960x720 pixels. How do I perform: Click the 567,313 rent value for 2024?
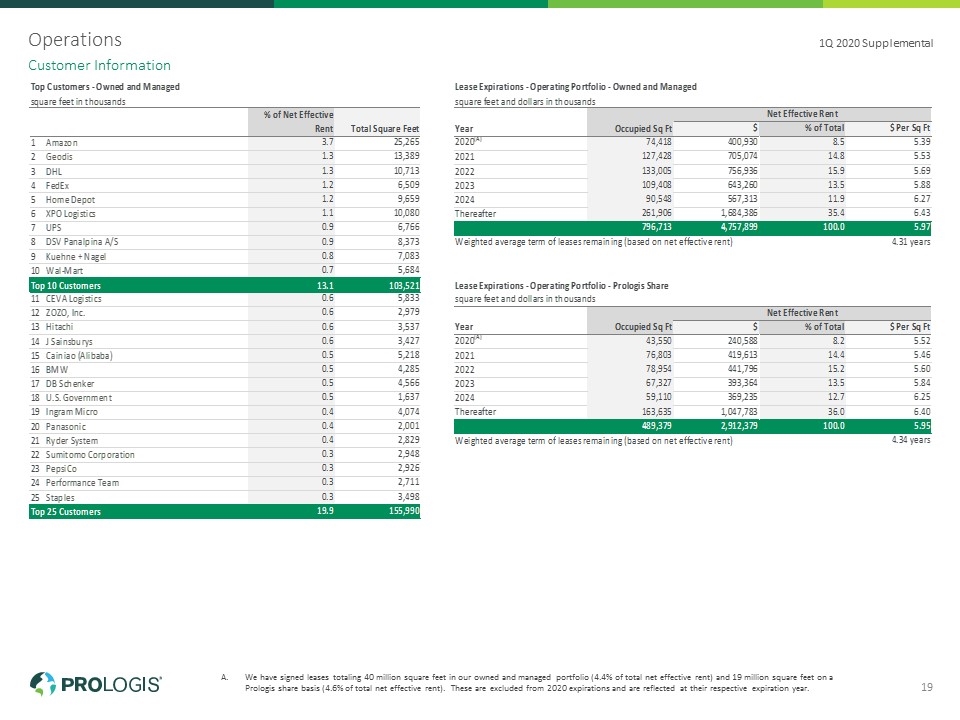743,199
